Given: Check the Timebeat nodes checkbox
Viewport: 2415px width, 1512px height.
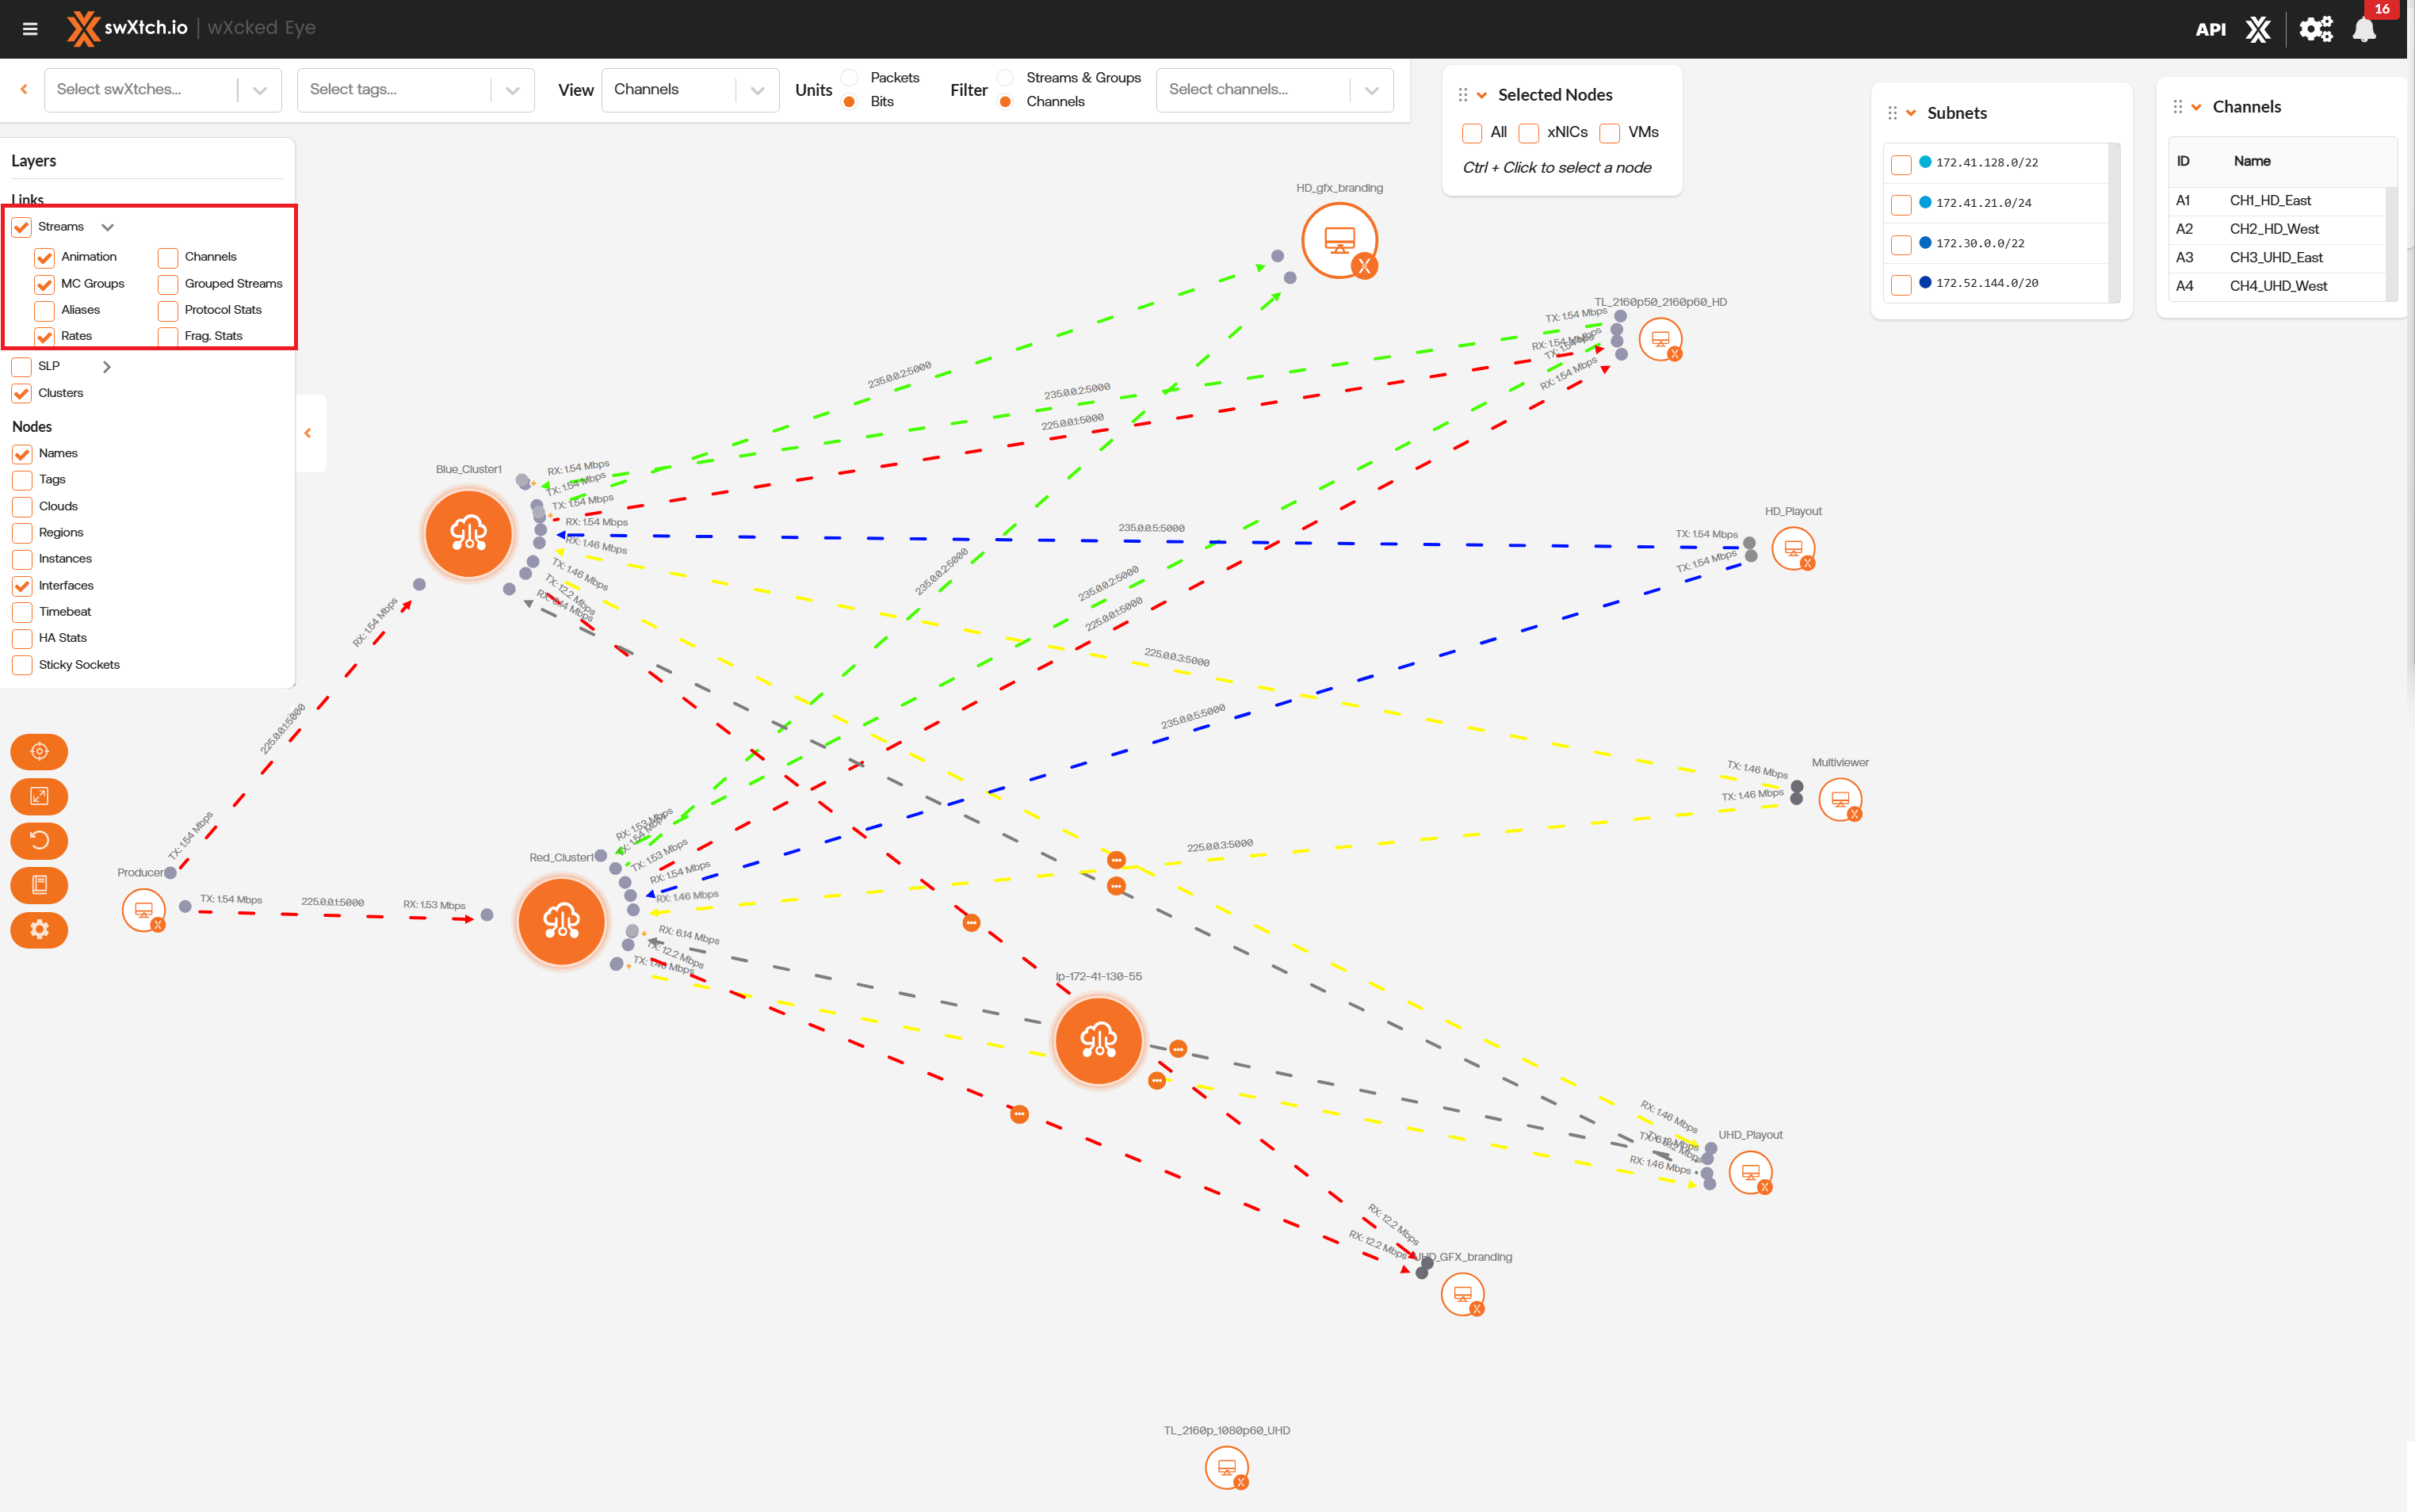Looking at the screenshot, I should (22, 612).
